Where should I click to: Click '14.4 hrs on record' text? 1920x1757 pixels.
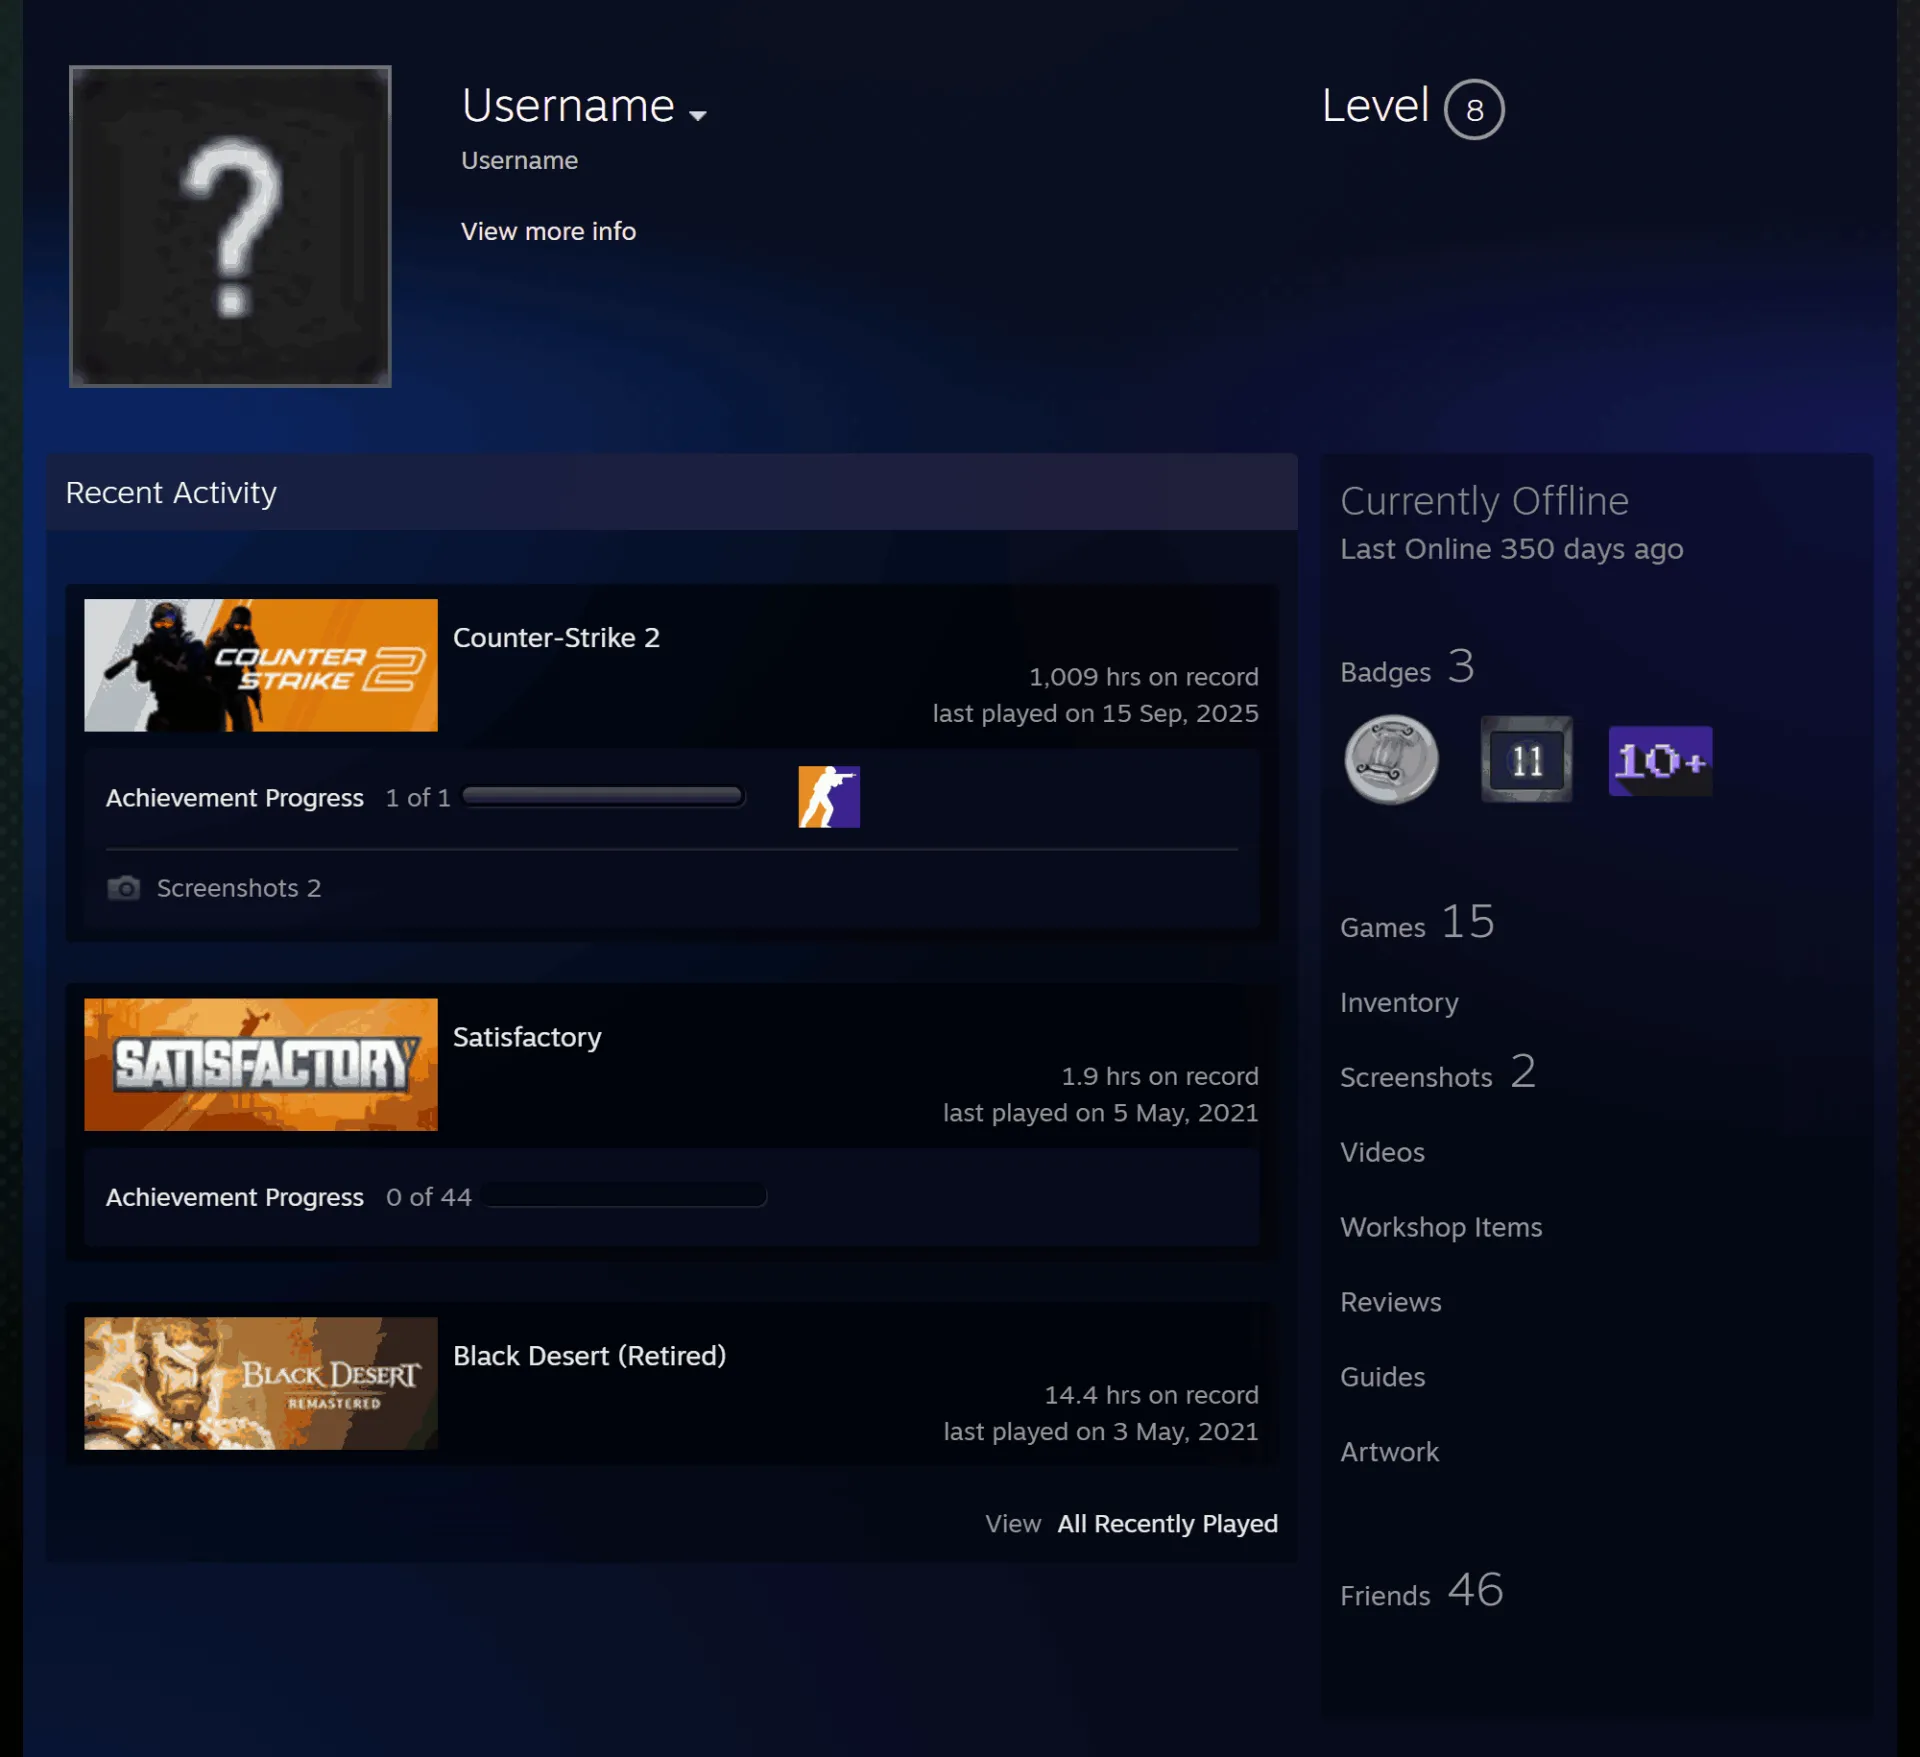pos(1151,1395)
